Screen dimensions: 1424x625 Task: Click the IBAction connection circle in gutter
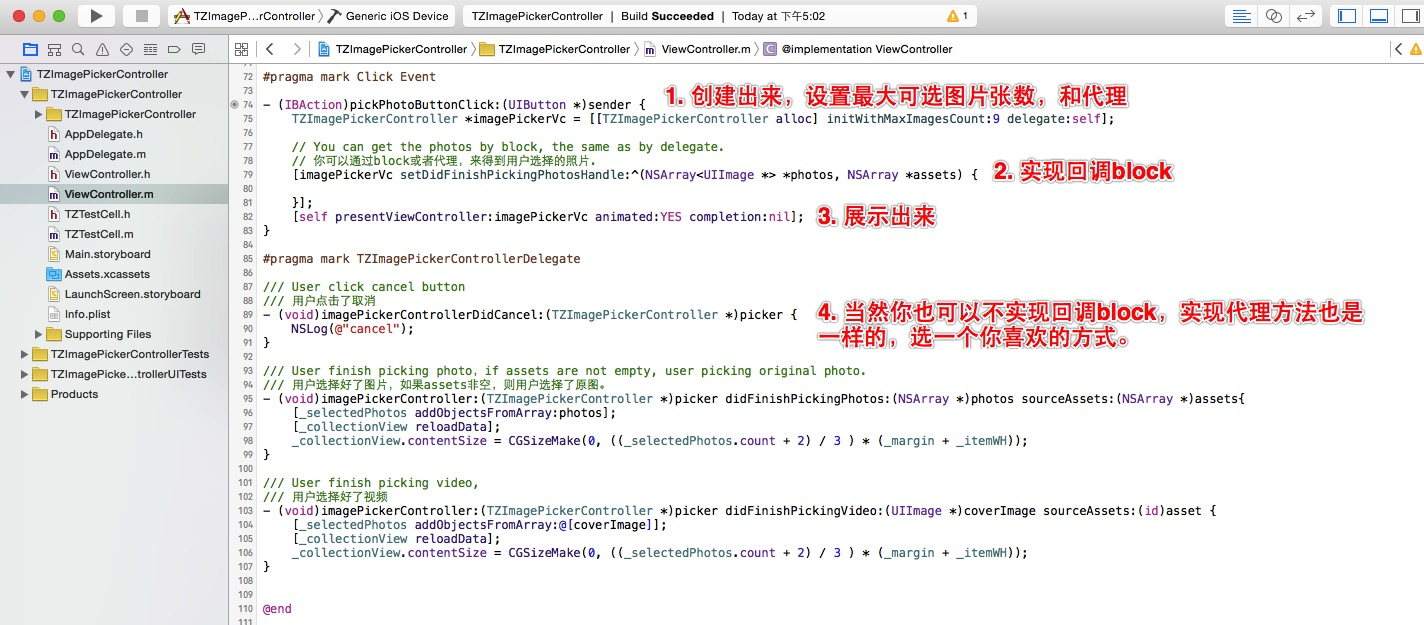coord(235,104)
